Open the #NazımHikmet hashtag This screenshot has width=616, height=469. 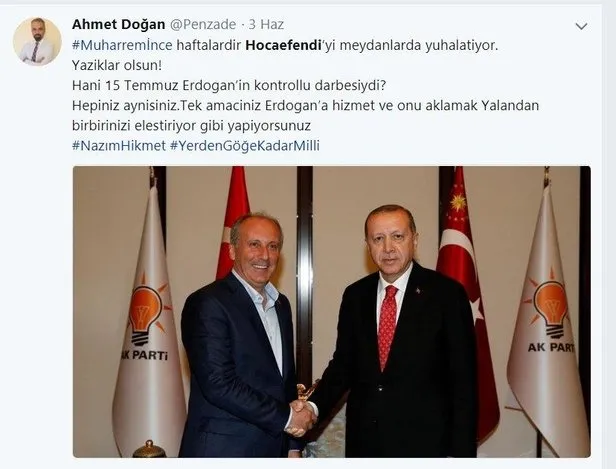click(119, 146)
